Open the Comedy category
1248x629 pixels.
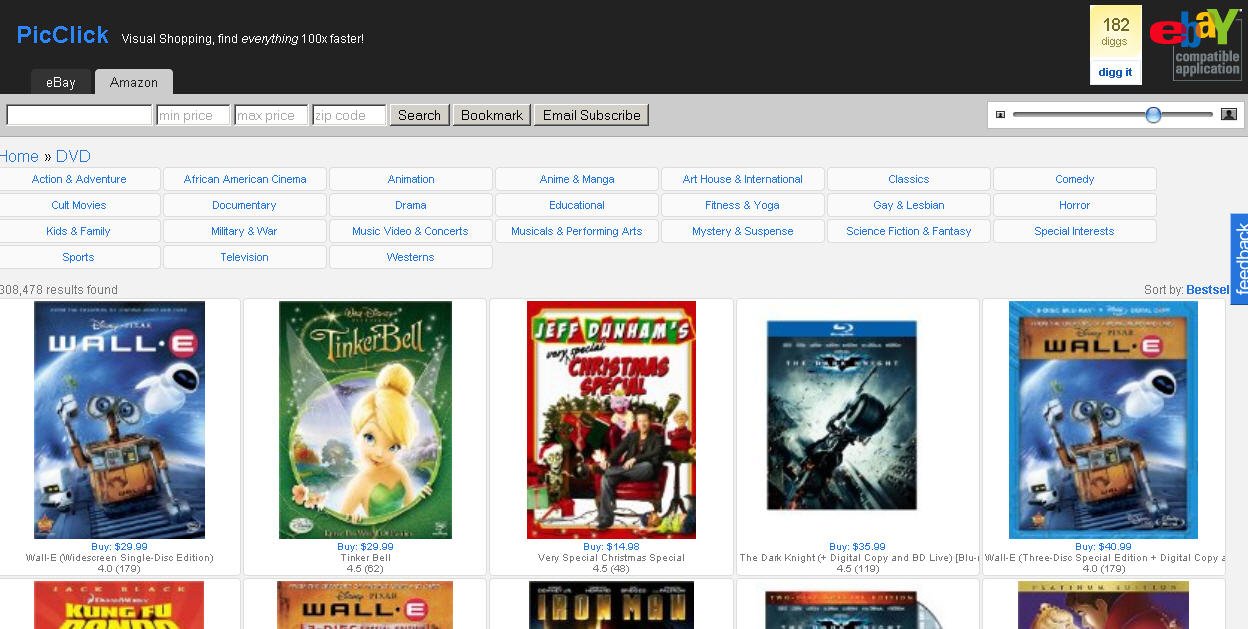click(1075, 179)
